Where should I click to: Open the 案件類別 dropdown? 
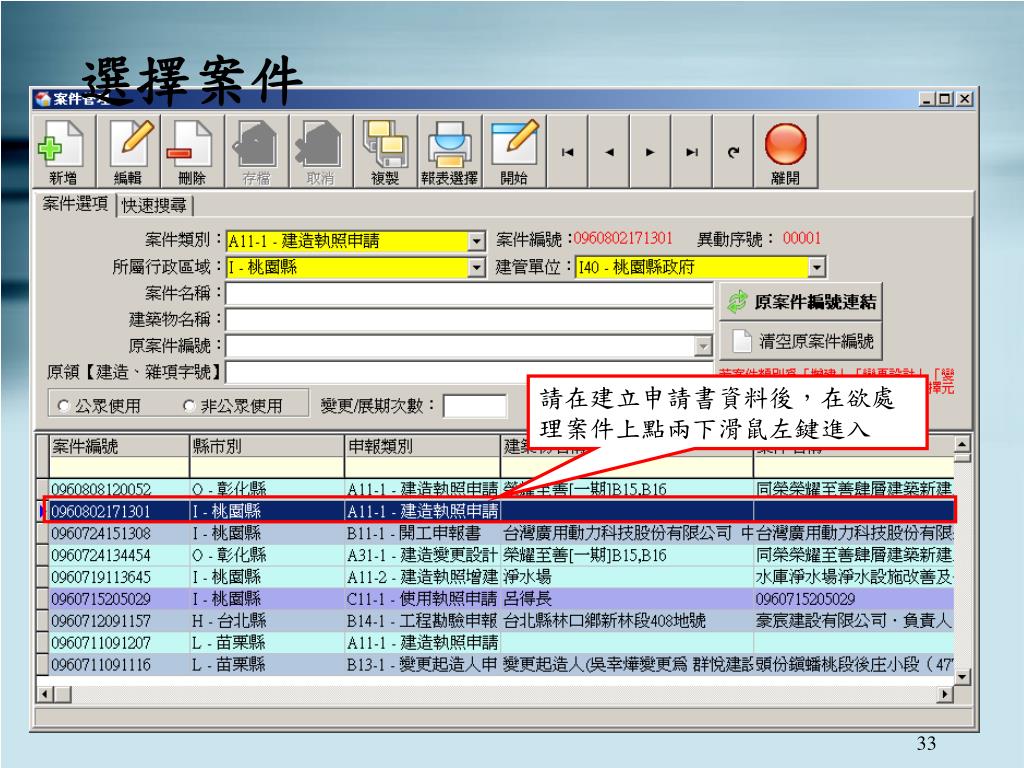tap(477, 242)
